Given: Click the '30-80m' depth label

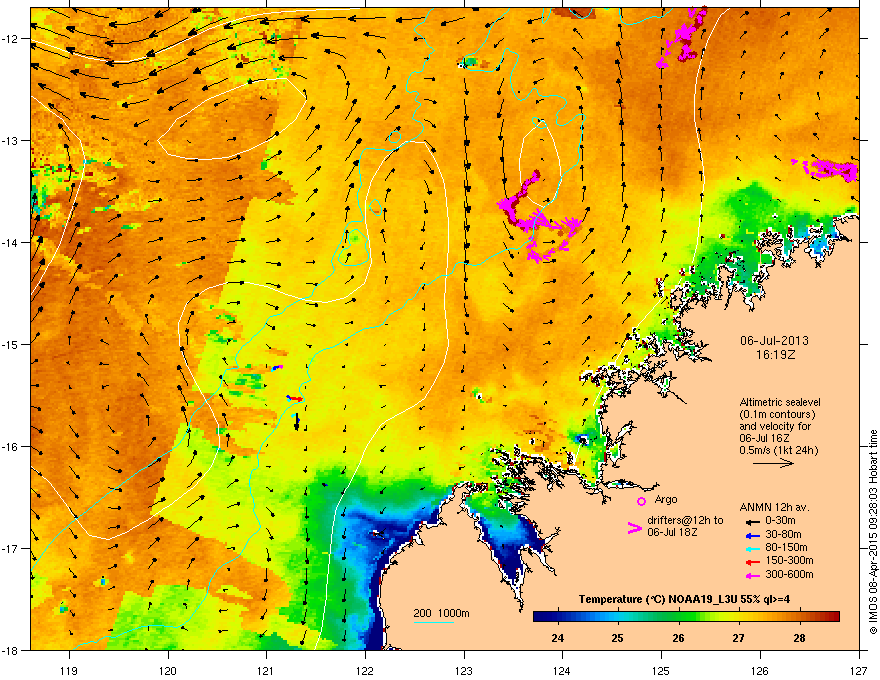Looking at the screenshot, I should click(x=783, y=534).
